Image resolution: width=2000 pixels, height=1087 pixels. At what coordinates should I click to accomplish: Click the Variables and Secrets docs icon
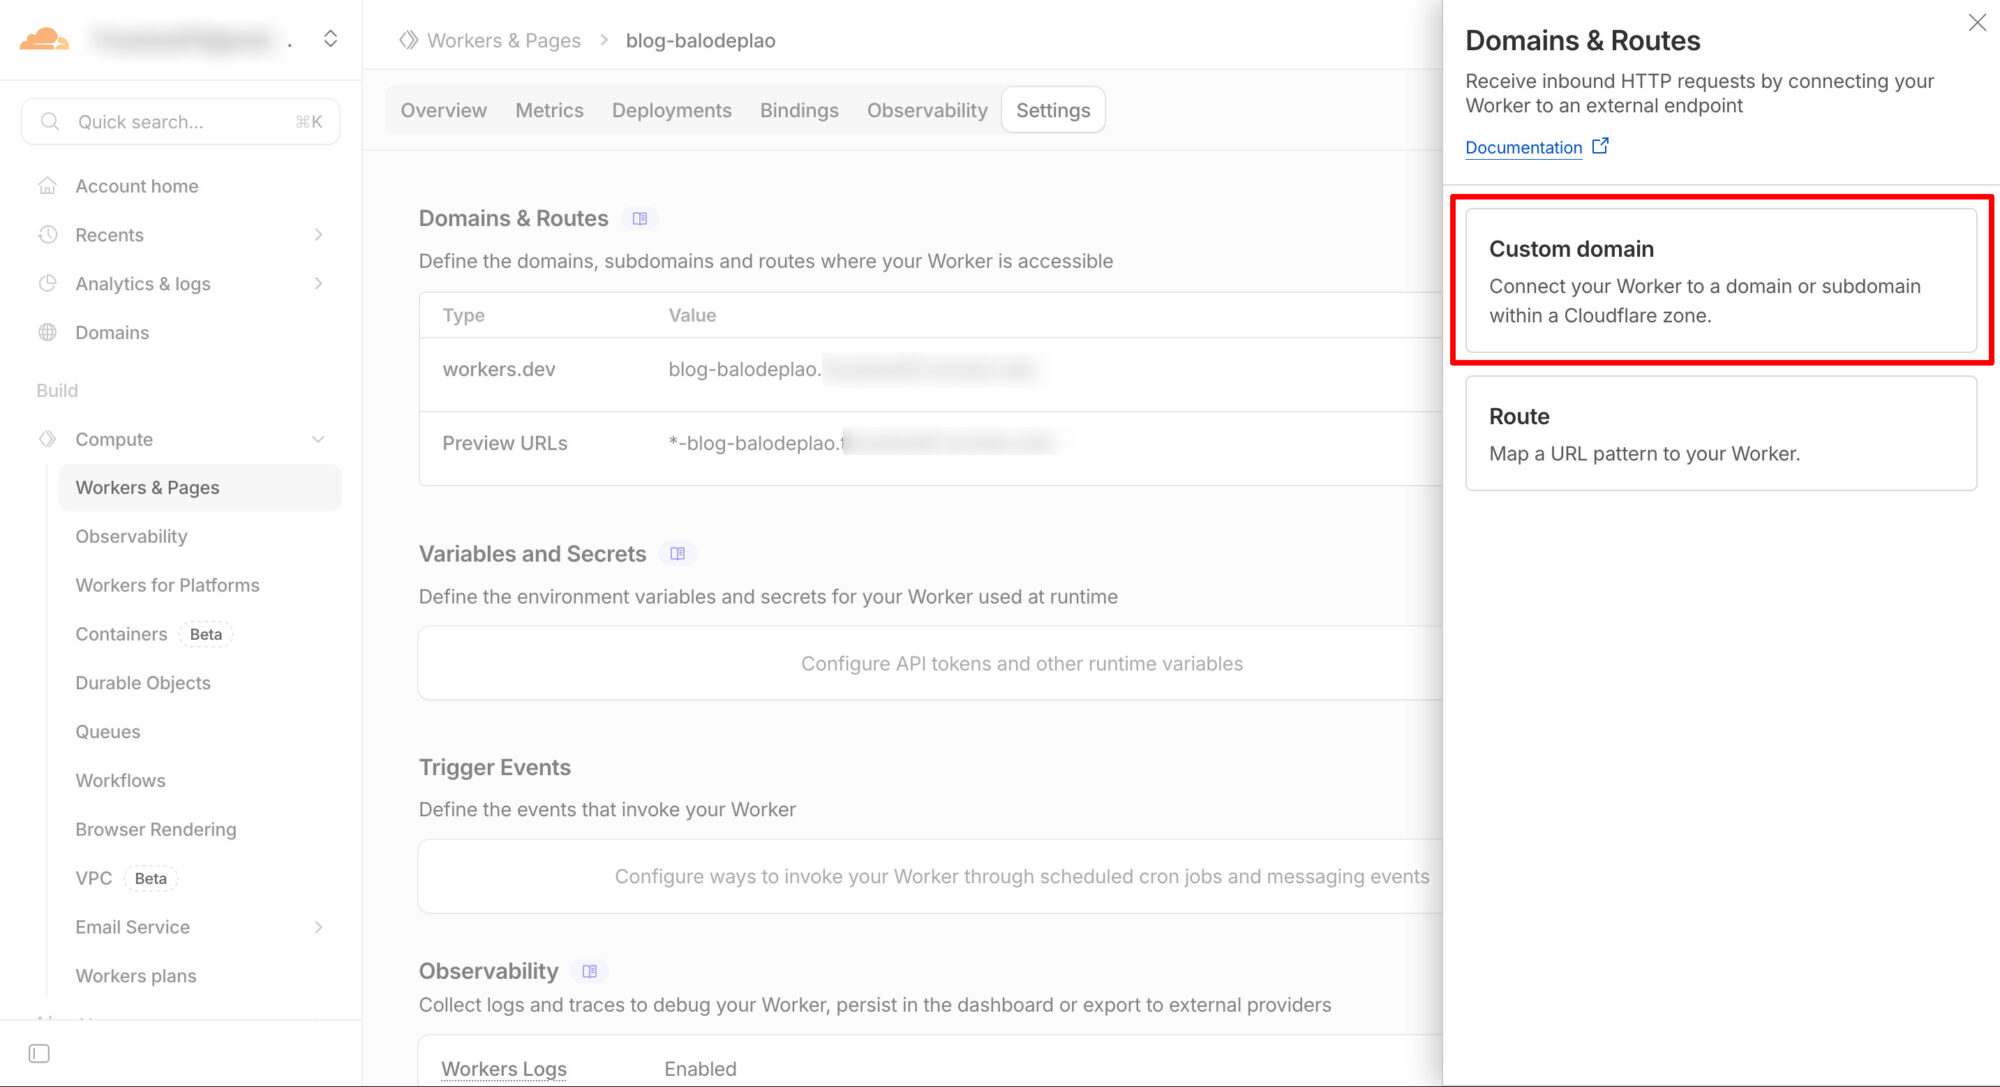[677, 554]
